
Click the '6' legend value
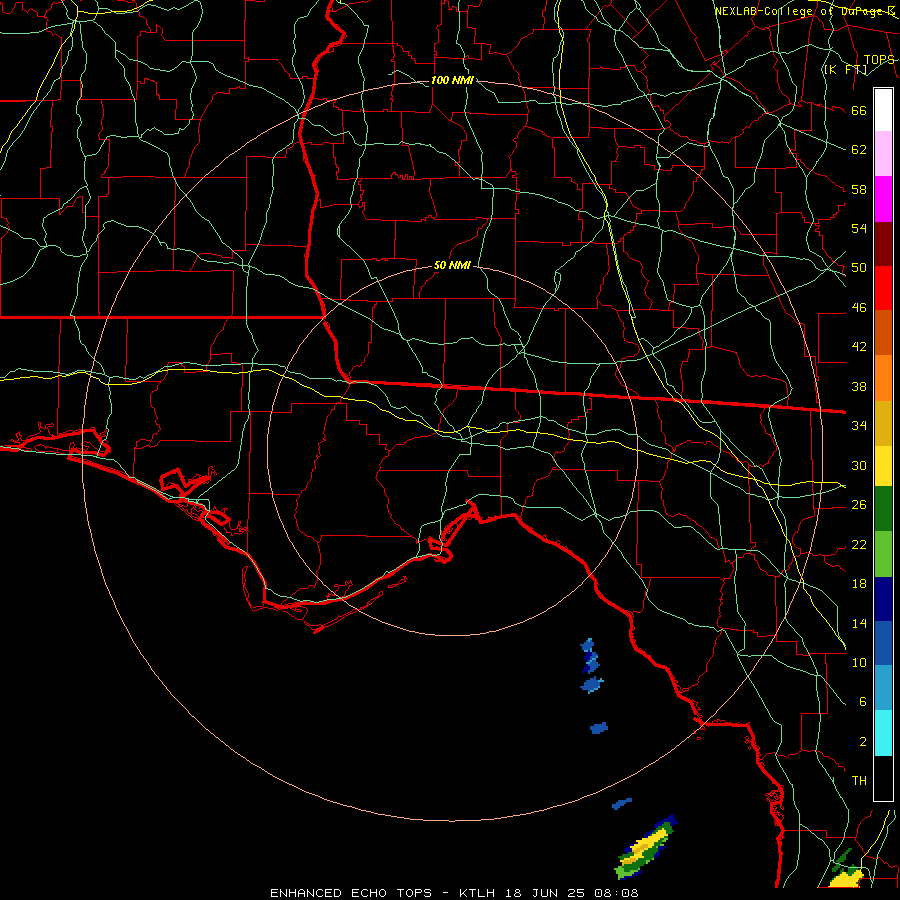[862, 702]
